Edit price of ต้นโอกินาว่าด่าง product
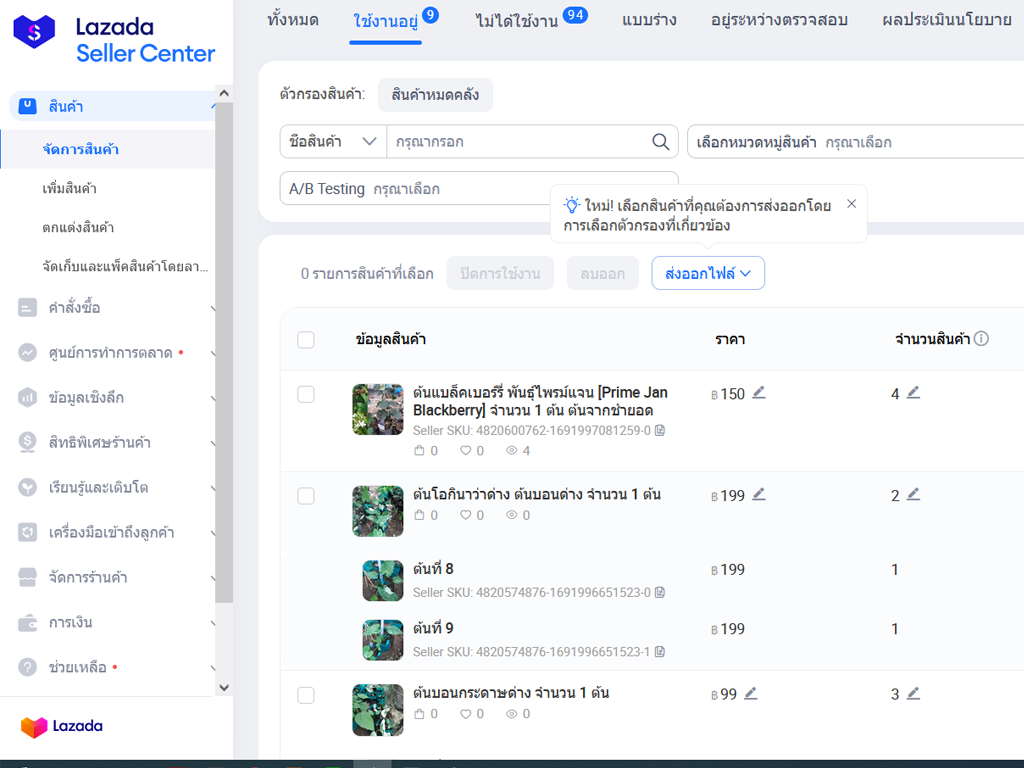The width and height of the screenshot is (1024, 768). click(x=758, y=495)
